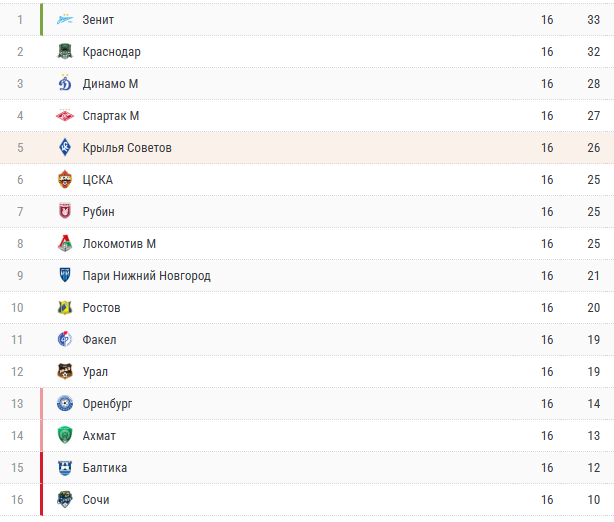Viewport: 614px width, 522px height.
Task: Click the Rostov club crest
Action: click(x=65, y=308)
